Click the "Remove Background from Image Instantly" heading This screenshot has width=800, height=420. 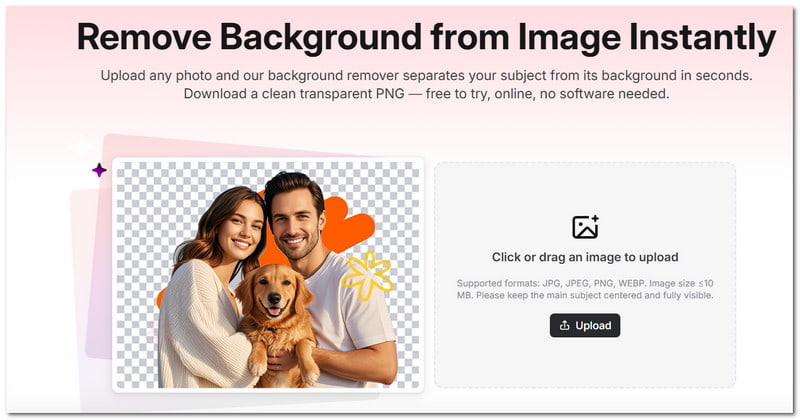pyautogui.click(x=427, y=38)
